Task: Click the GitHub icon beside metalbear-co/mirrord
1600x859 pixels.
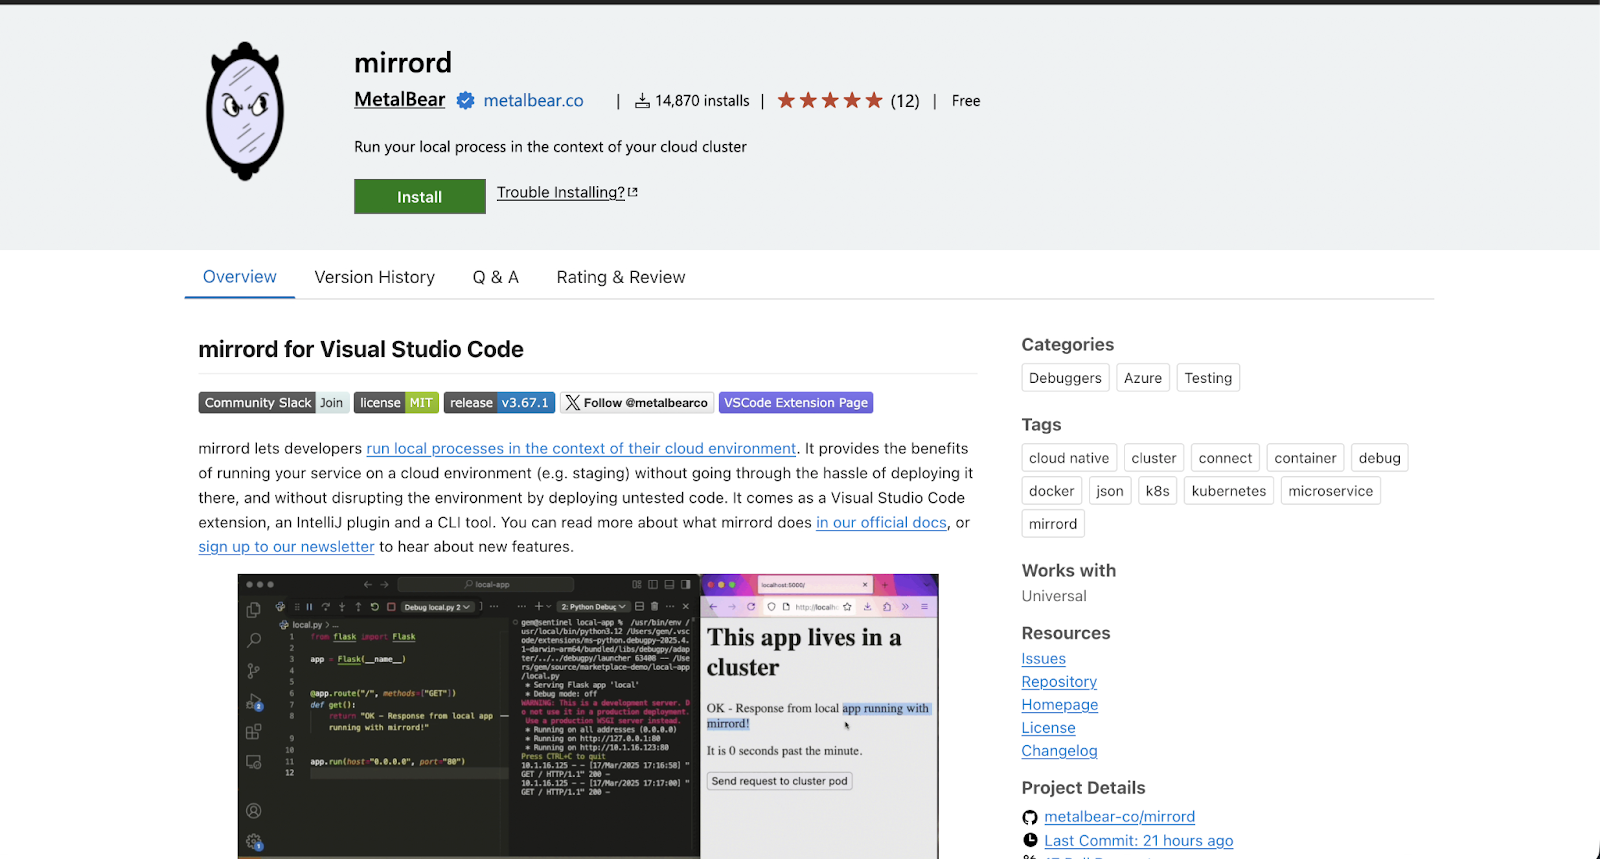Action: (1030, 817)
